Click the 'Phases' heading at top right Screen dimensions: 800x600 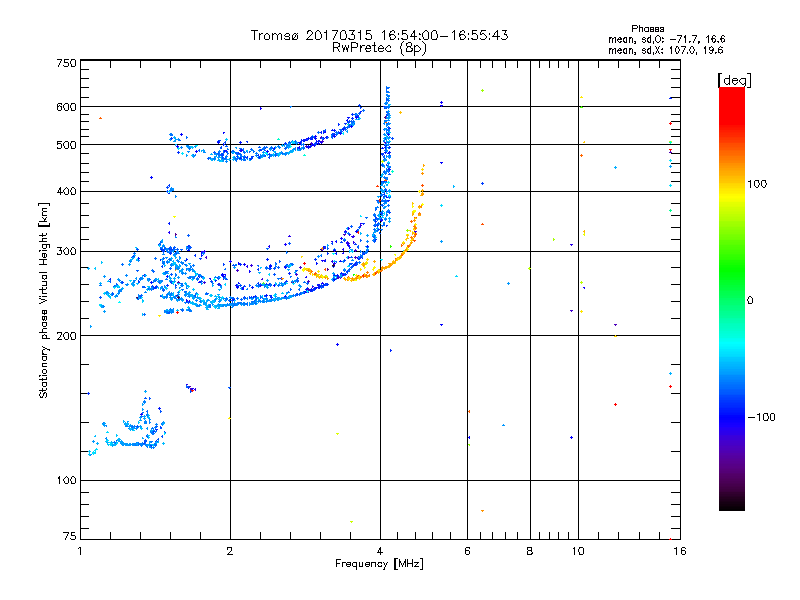click(647, 29)
